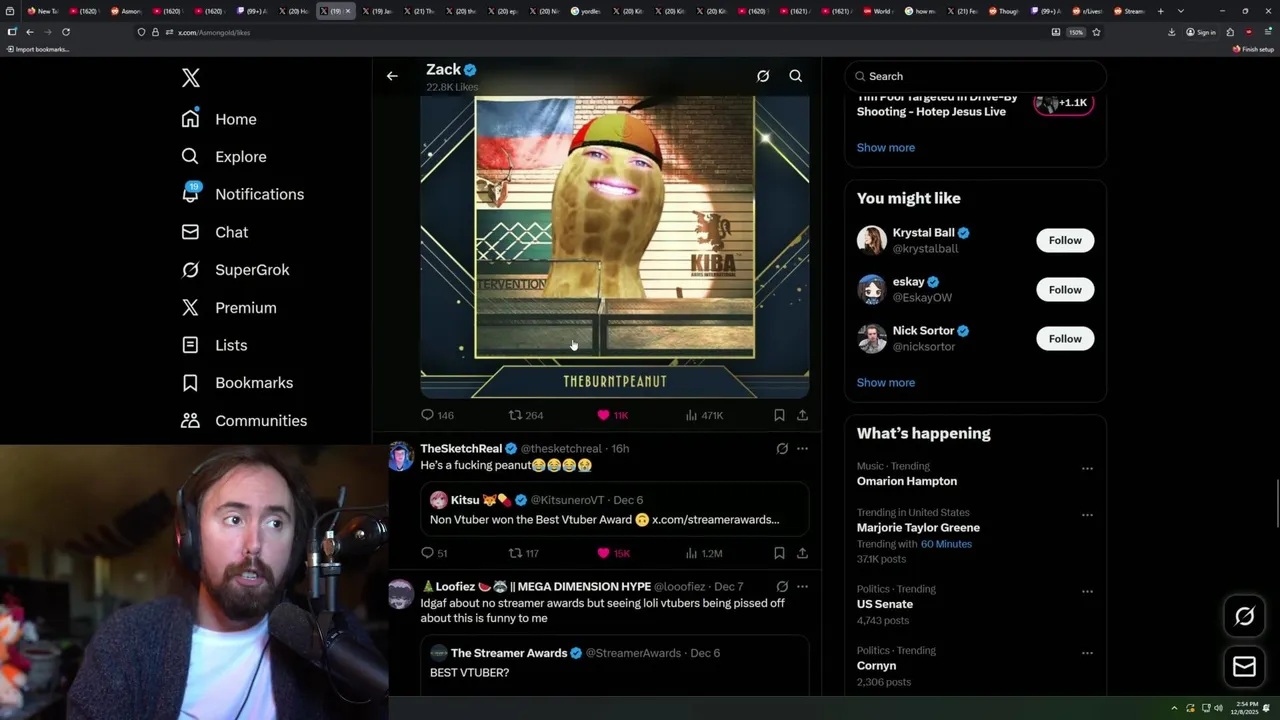Open the quoted Kitsu post
Viewport: 1280px width, 720px height.
pos(614,509)
